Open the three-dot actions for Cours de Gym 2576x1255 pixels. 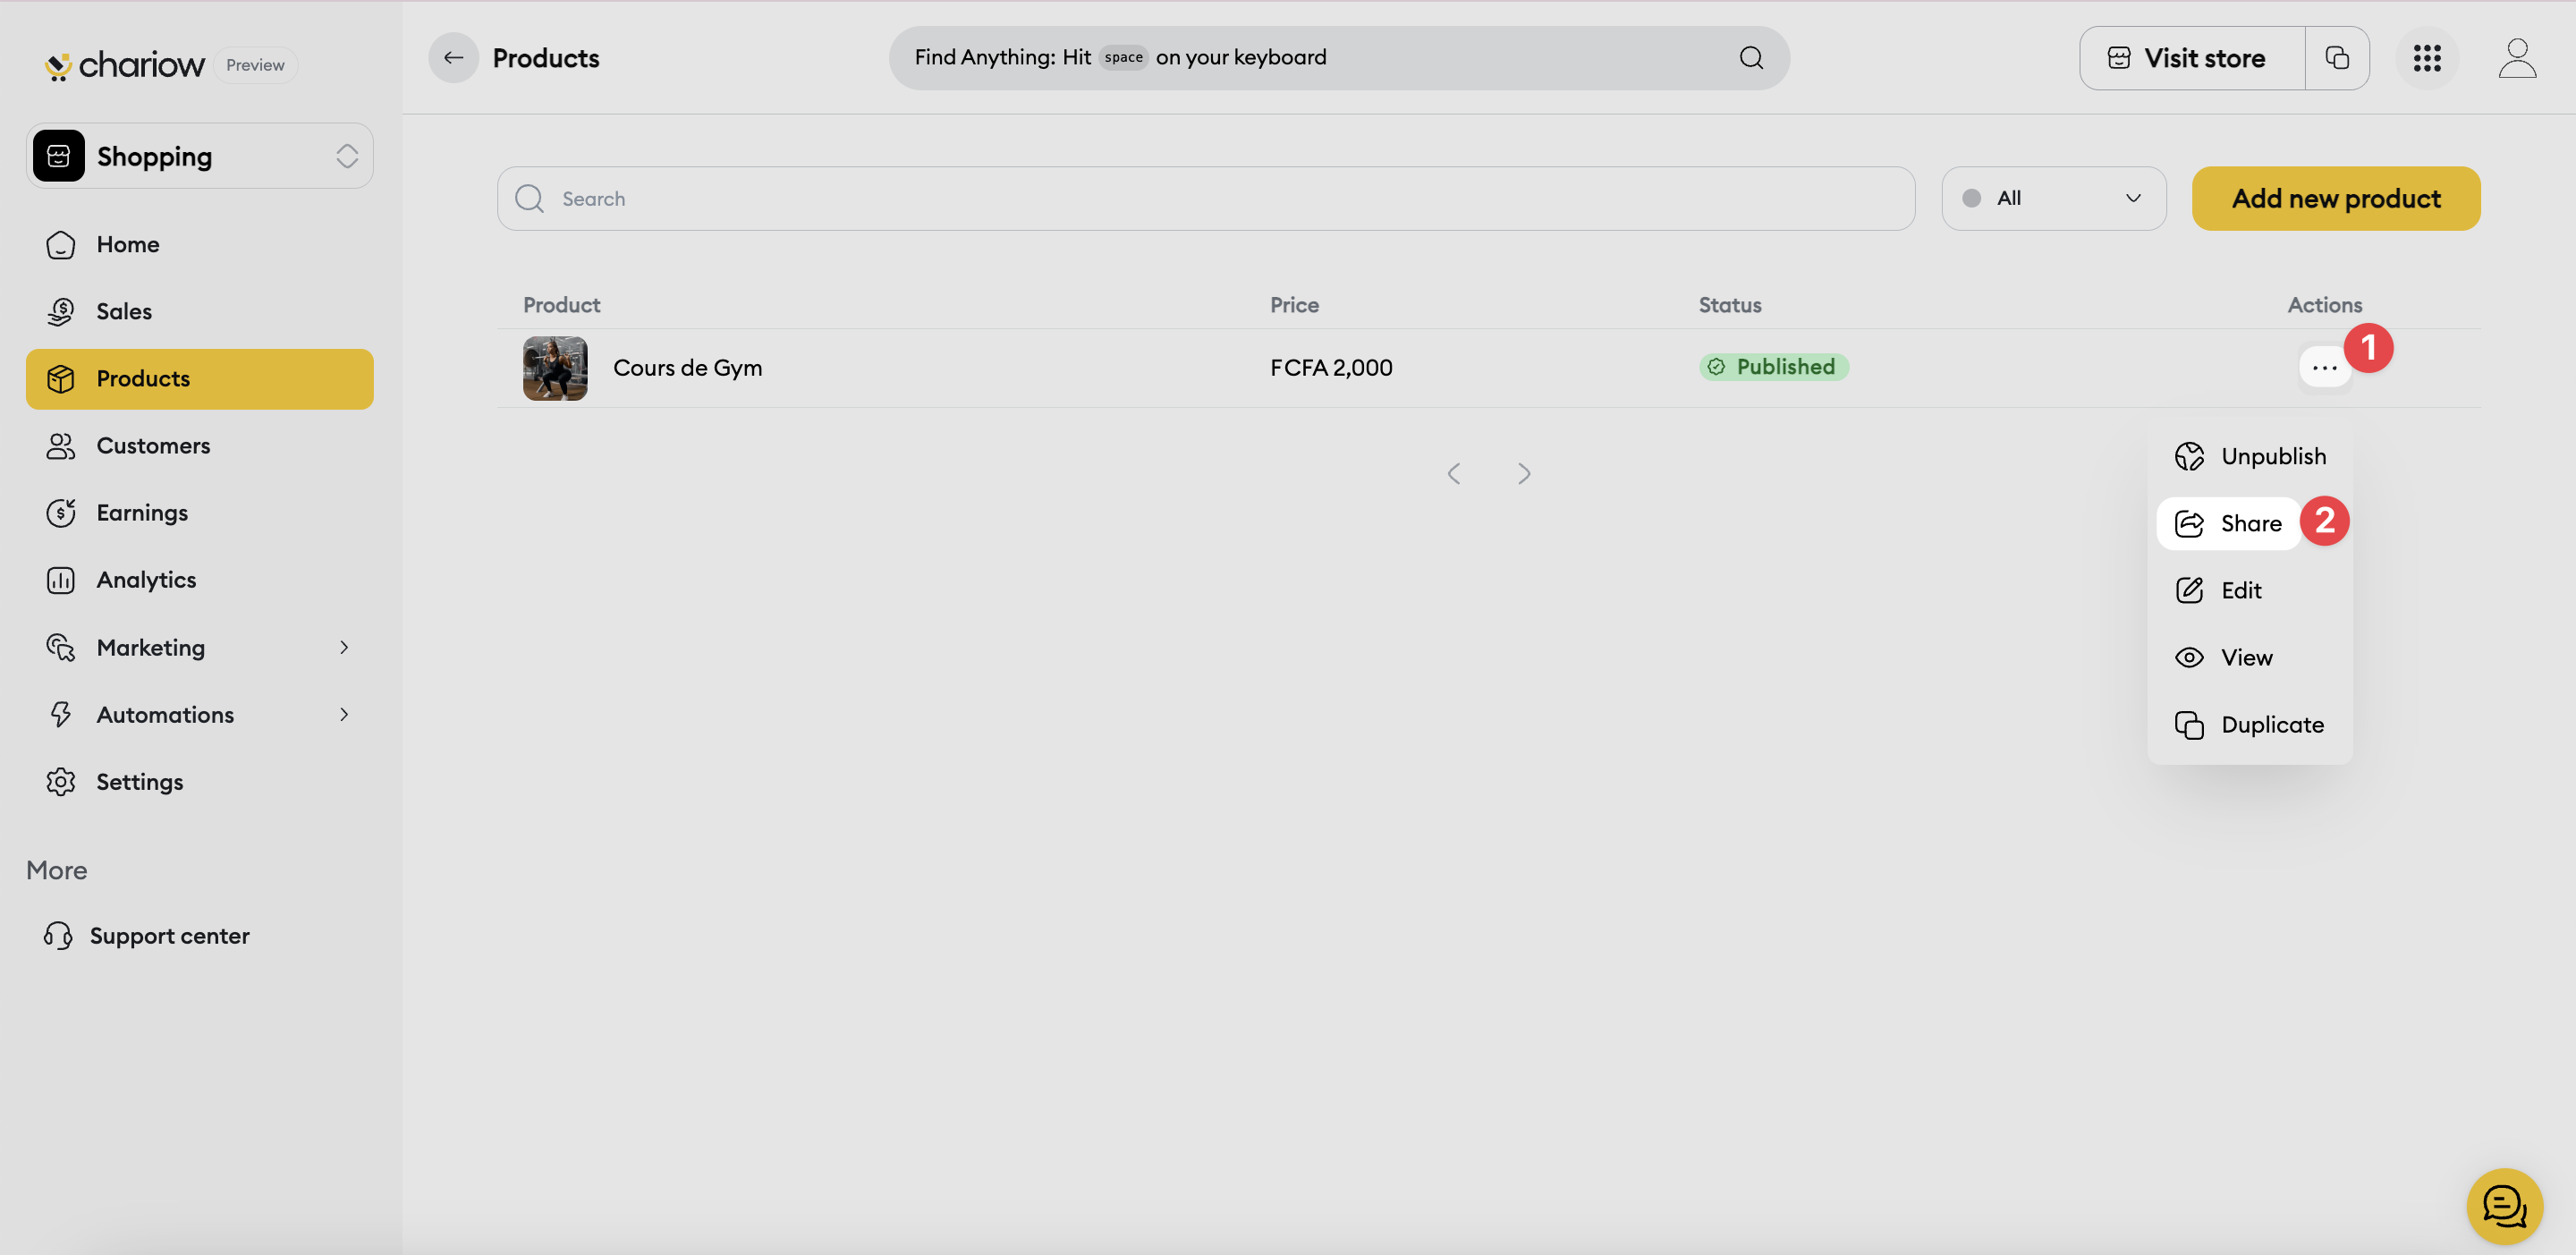tap(2324, 368)
